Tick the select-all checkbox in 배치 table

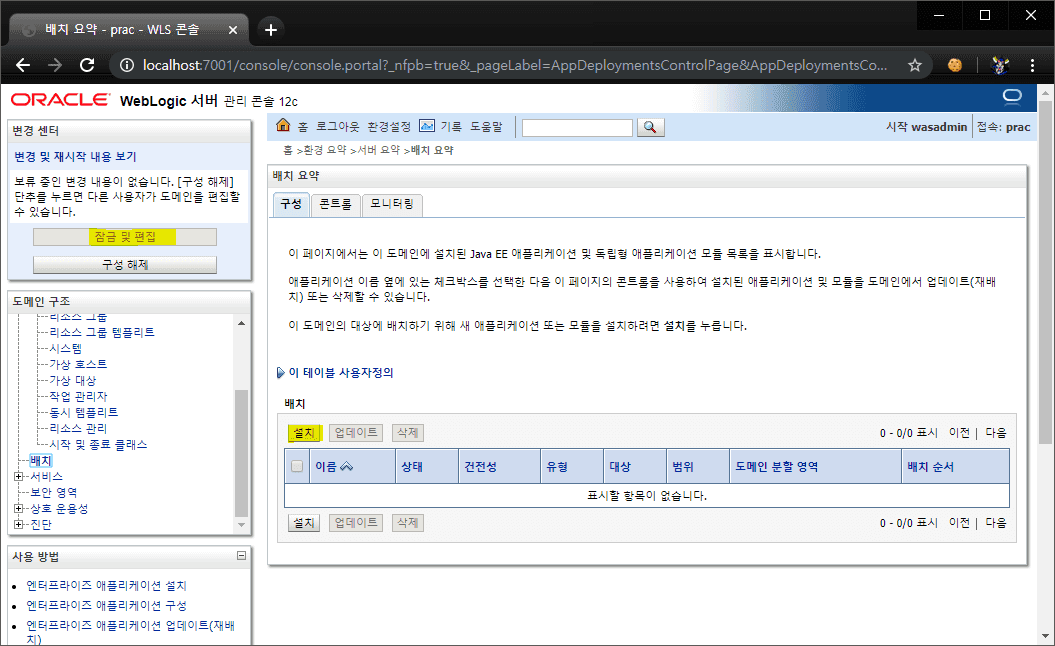(297, 466)
